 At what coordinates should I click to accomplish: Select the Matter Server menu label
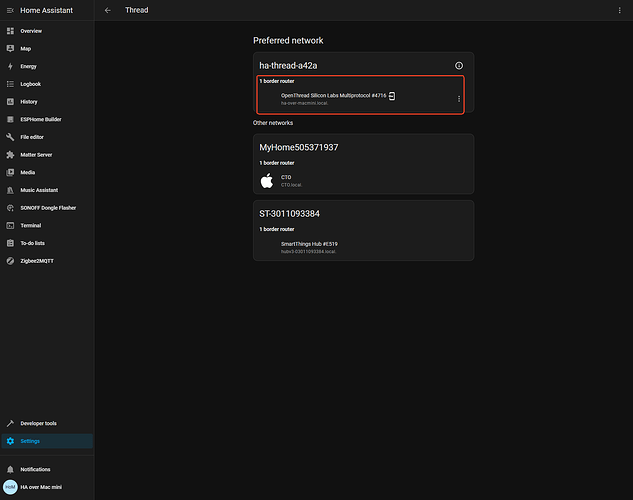click(36, 155)
